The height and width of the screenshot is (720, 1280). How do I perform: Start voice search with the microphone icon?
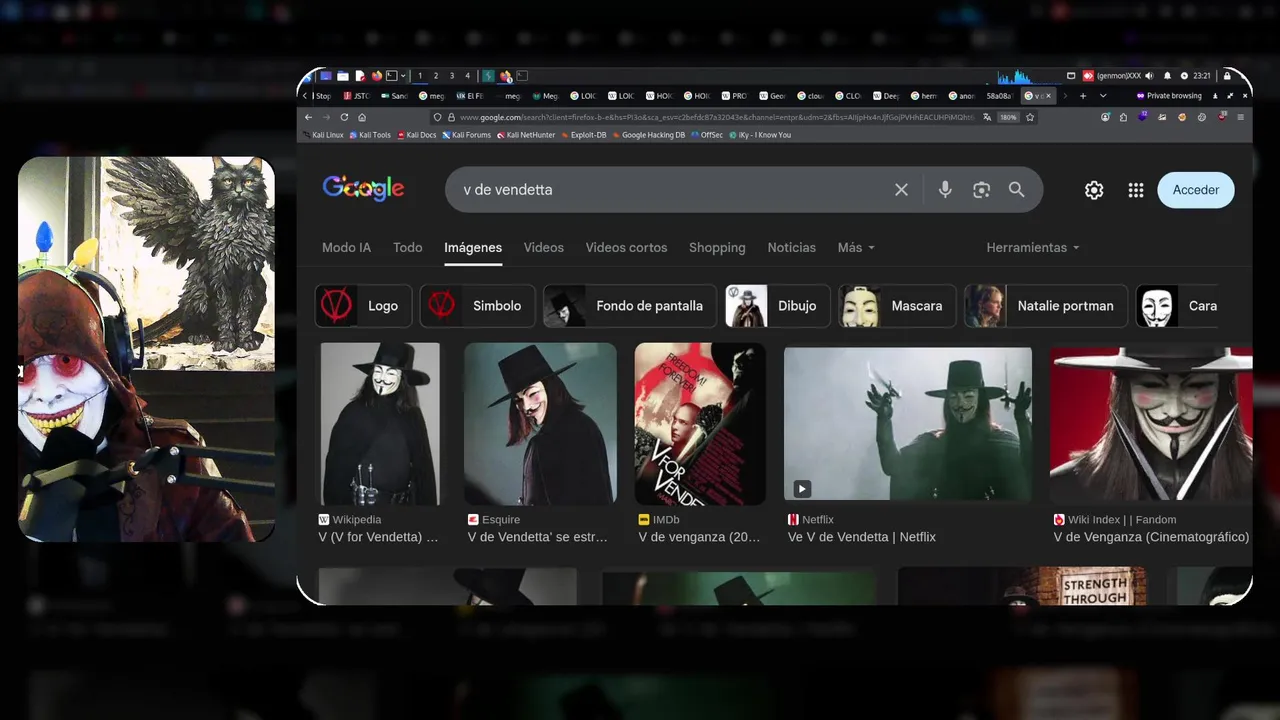(x=945, y=189)
